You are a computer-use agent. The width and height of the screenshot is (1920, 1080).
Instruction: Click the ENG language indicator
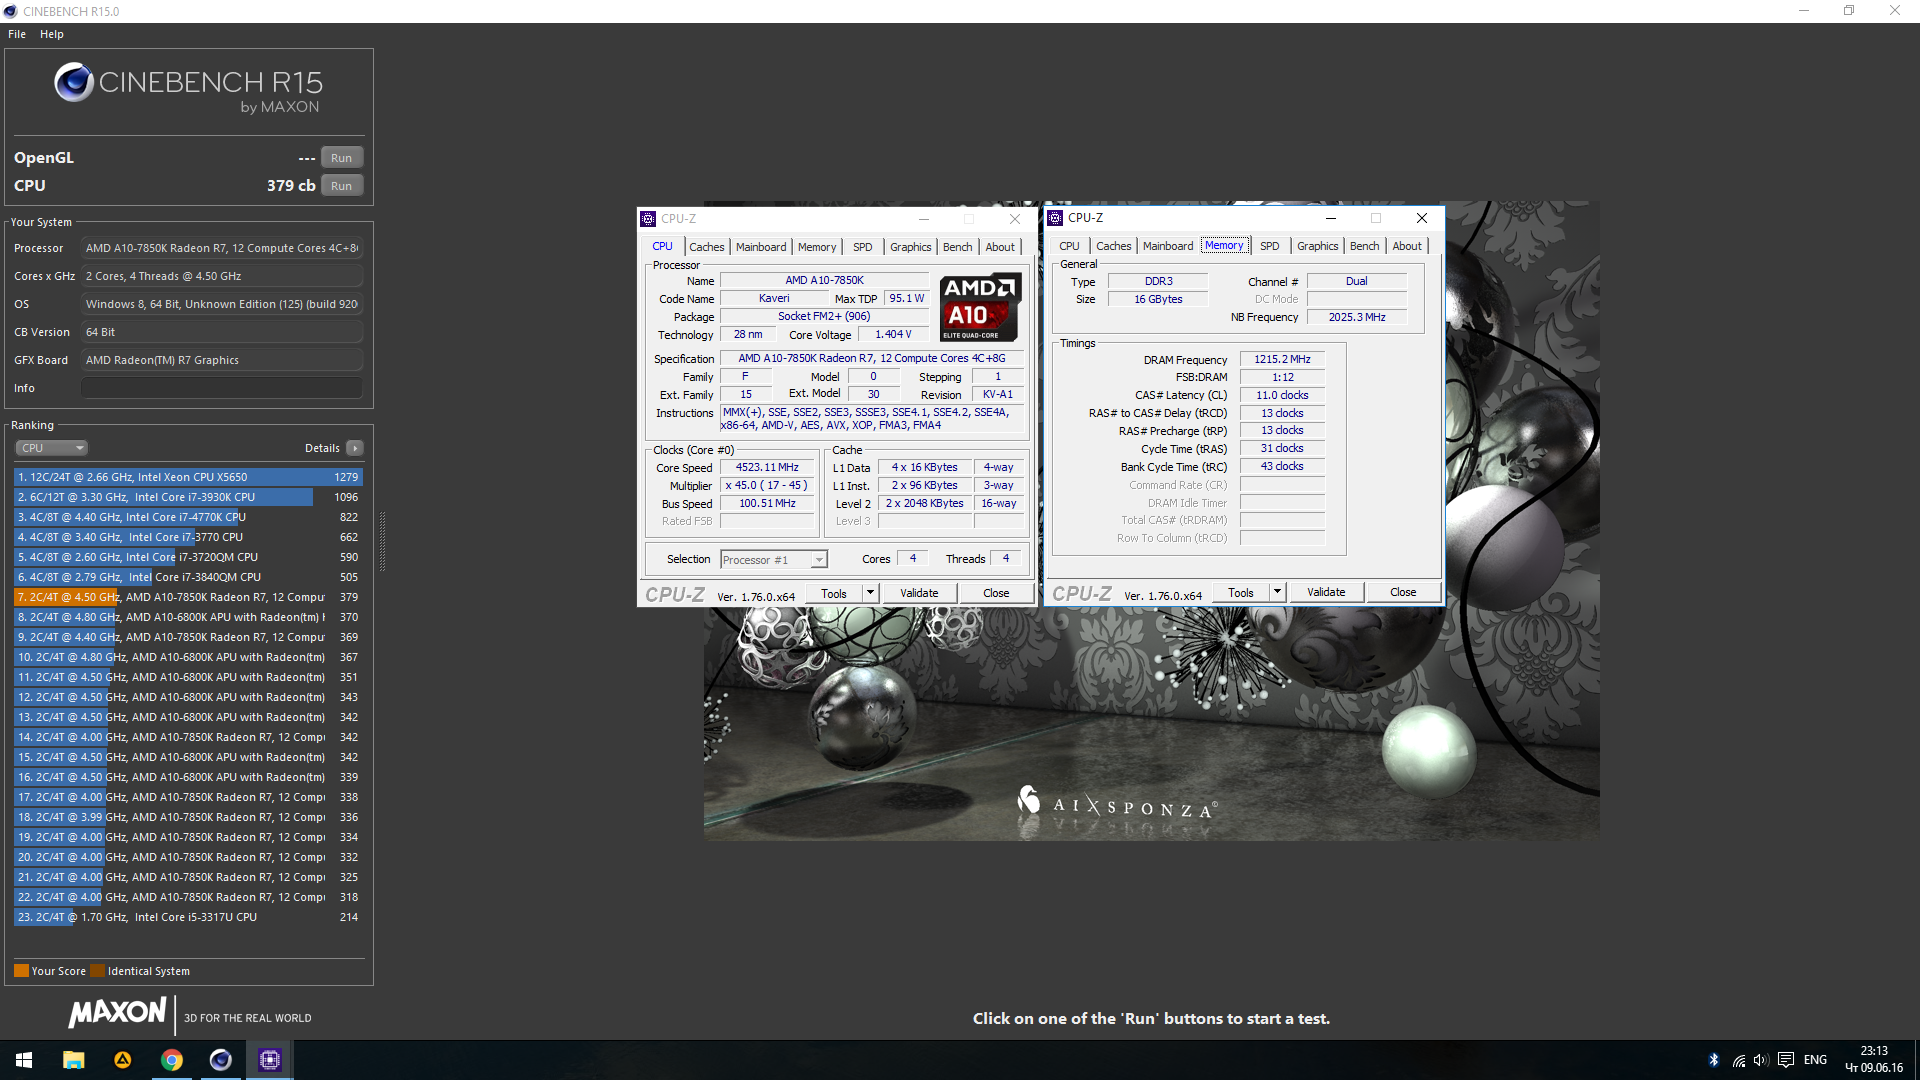[1815, 1060]
